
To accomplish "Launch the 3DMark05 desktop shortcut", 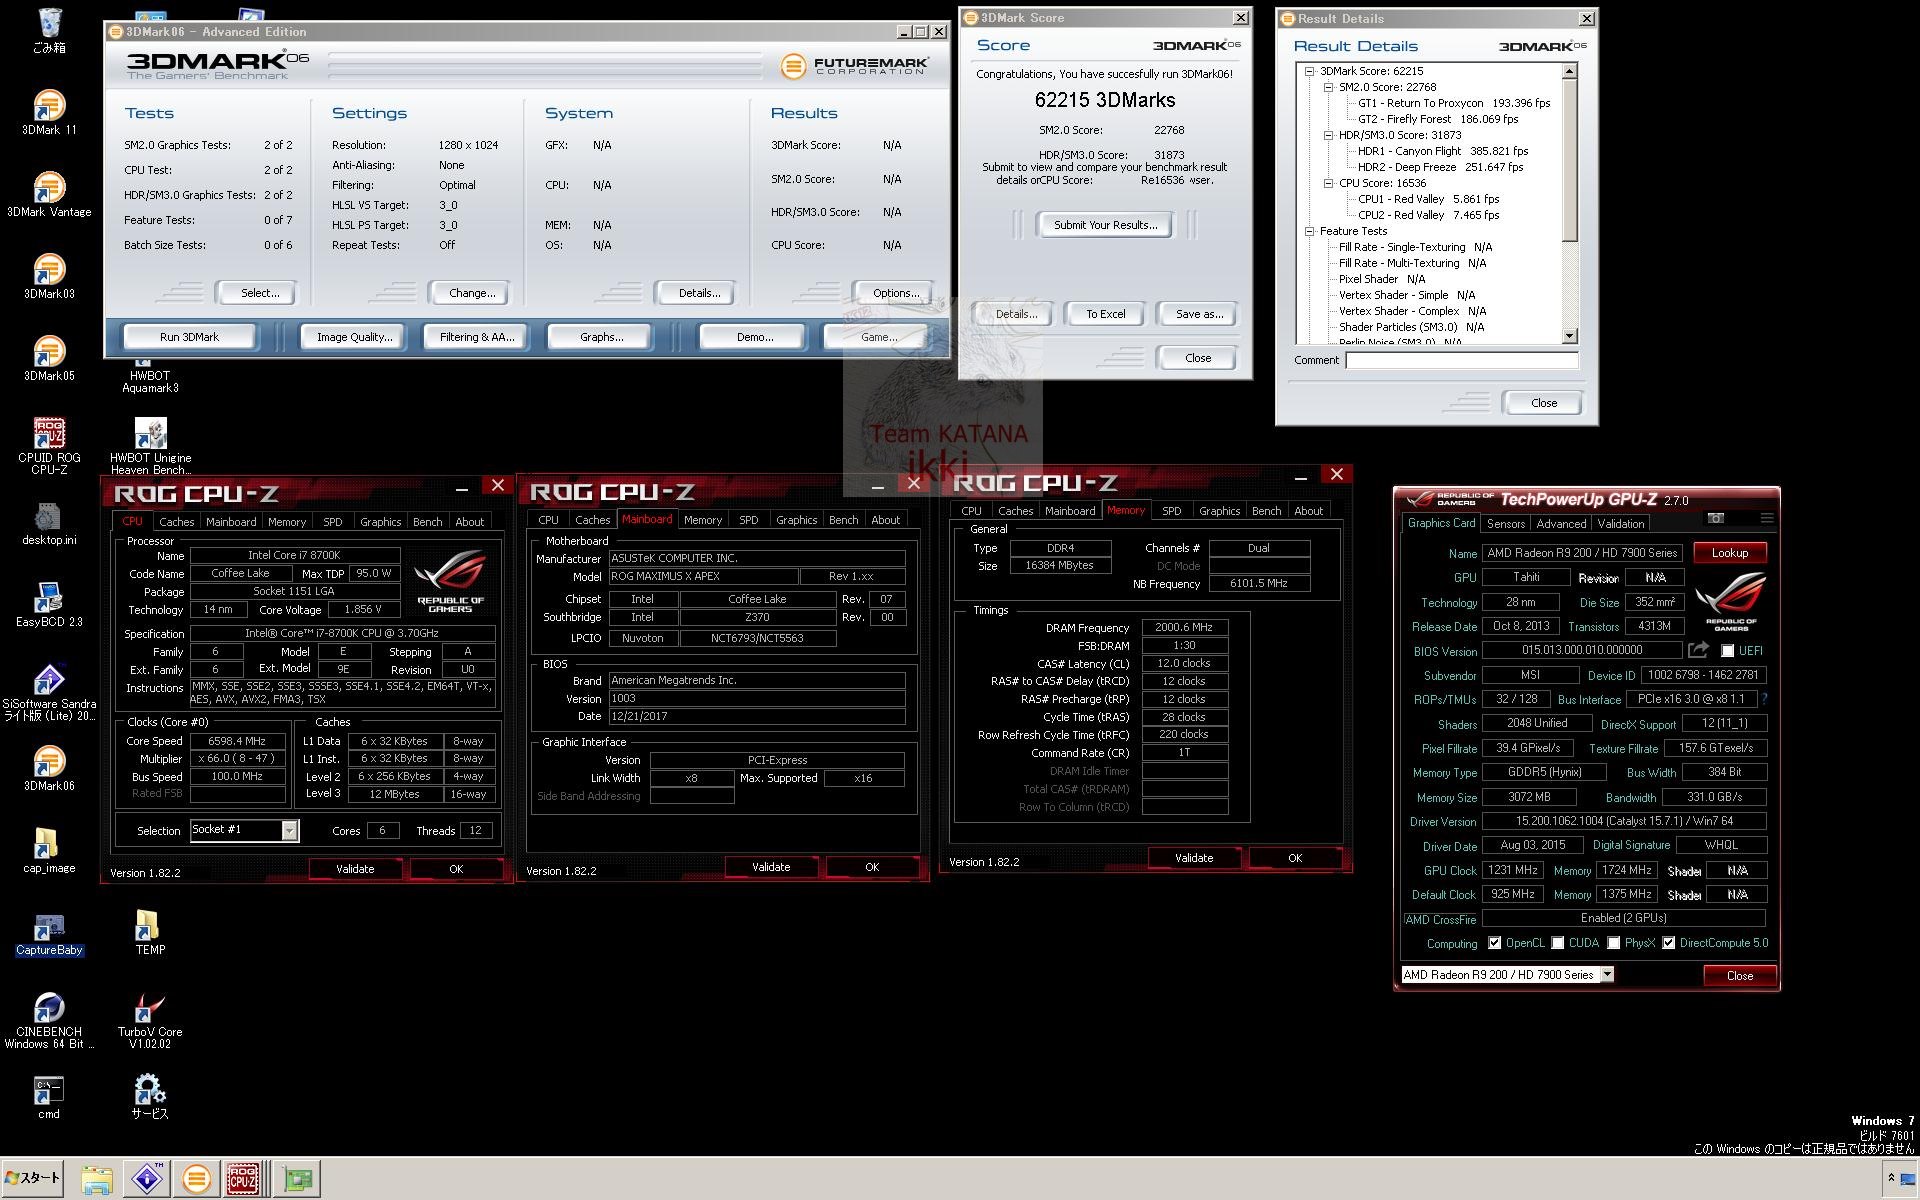I will coord(49,358).
